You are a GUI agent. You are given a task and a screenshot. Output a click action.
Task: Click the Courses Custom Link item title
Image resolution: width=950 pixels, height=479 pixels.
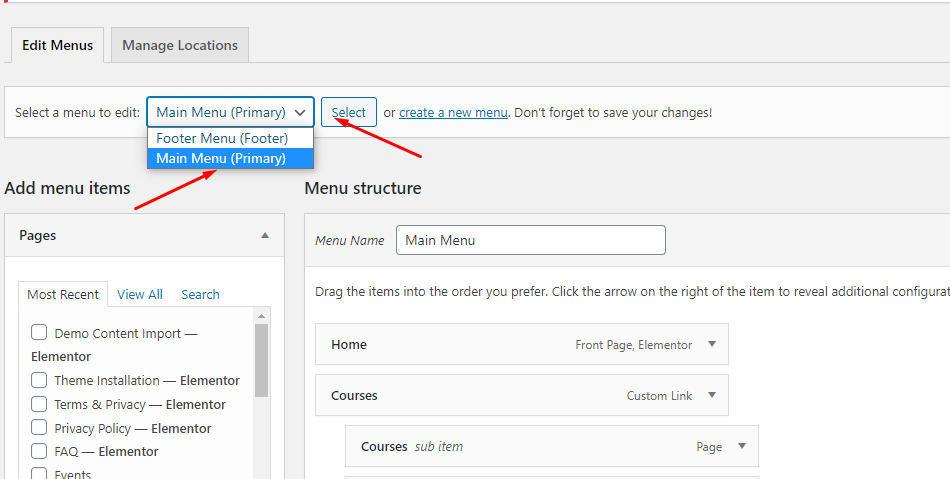click(354, 395)
